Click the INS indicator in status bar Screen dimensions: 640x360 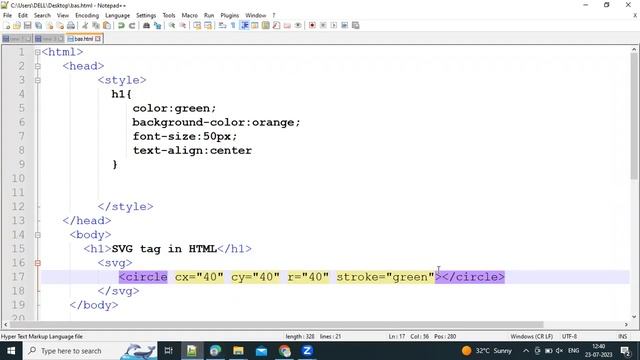[x=622, y=337]
